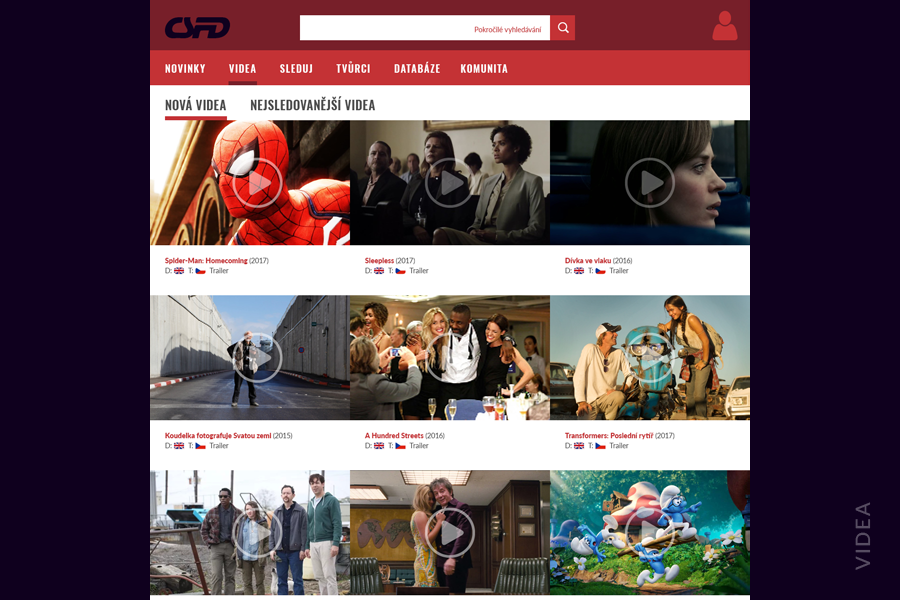Play the Transformers: Poslední rytíř trailer
This screenshot has height=600, width=900.
[x=650, y=358]
